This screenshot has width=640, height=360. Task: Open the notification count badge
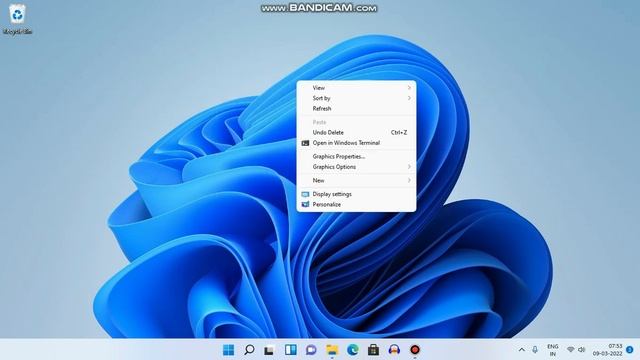[x=629, y=350]
